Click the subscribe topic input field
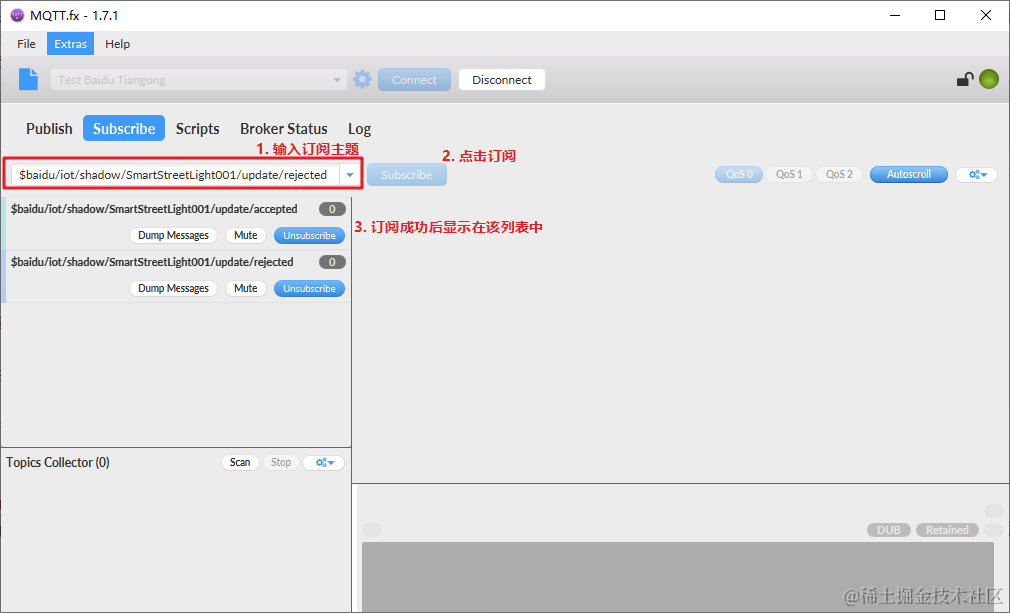 pyautogui.click(x=175, y=174)
